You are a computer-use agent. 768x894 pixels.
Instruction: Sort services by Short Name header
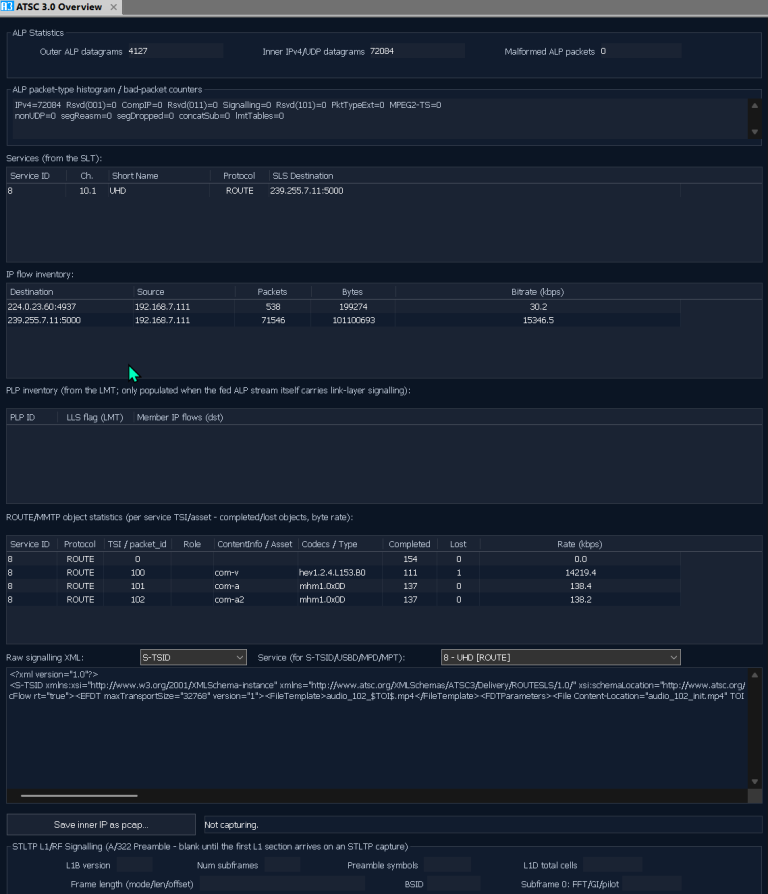(x=159, y=176)
